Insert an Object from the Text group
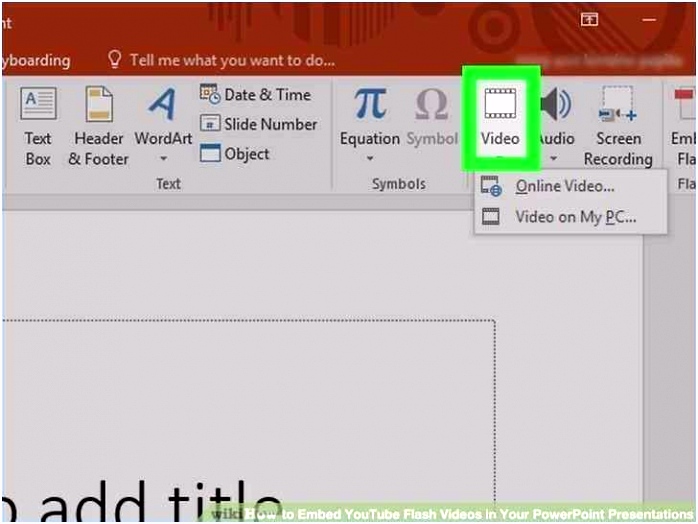 tap(236, 154)
